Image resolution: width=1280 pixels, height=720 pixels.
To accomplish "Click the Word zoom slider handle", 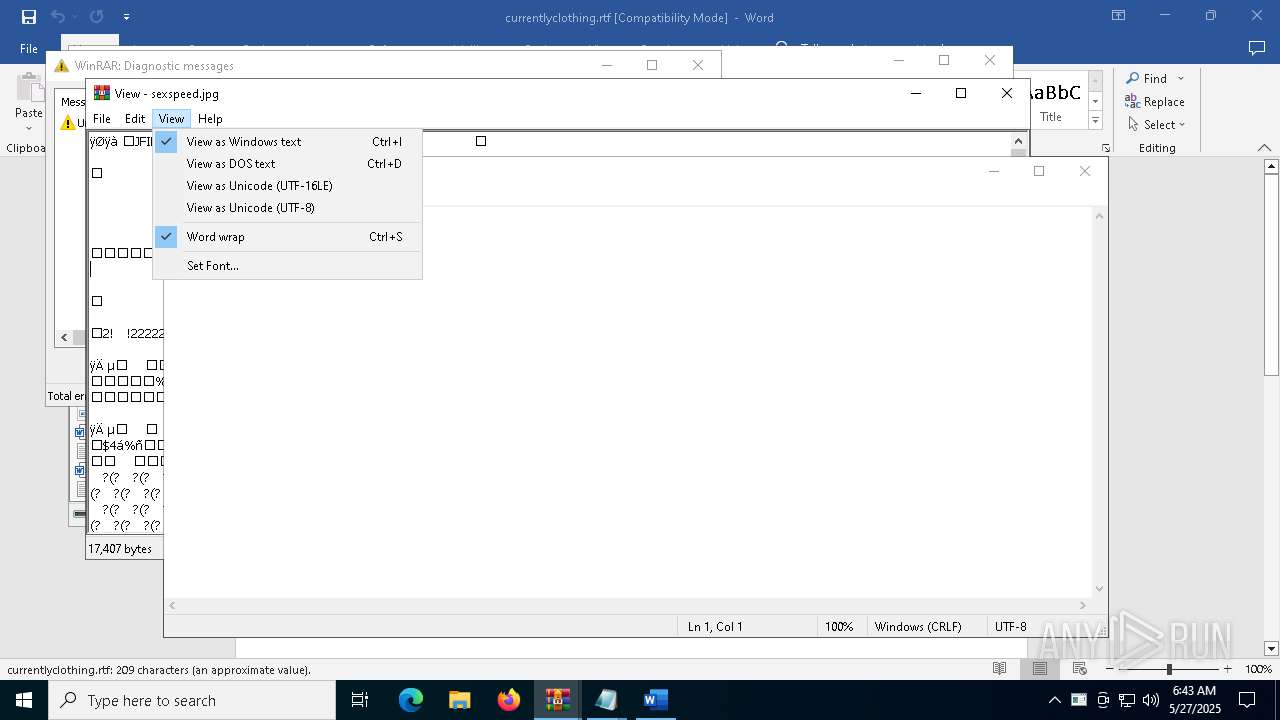I will [x=1169, y=669].
